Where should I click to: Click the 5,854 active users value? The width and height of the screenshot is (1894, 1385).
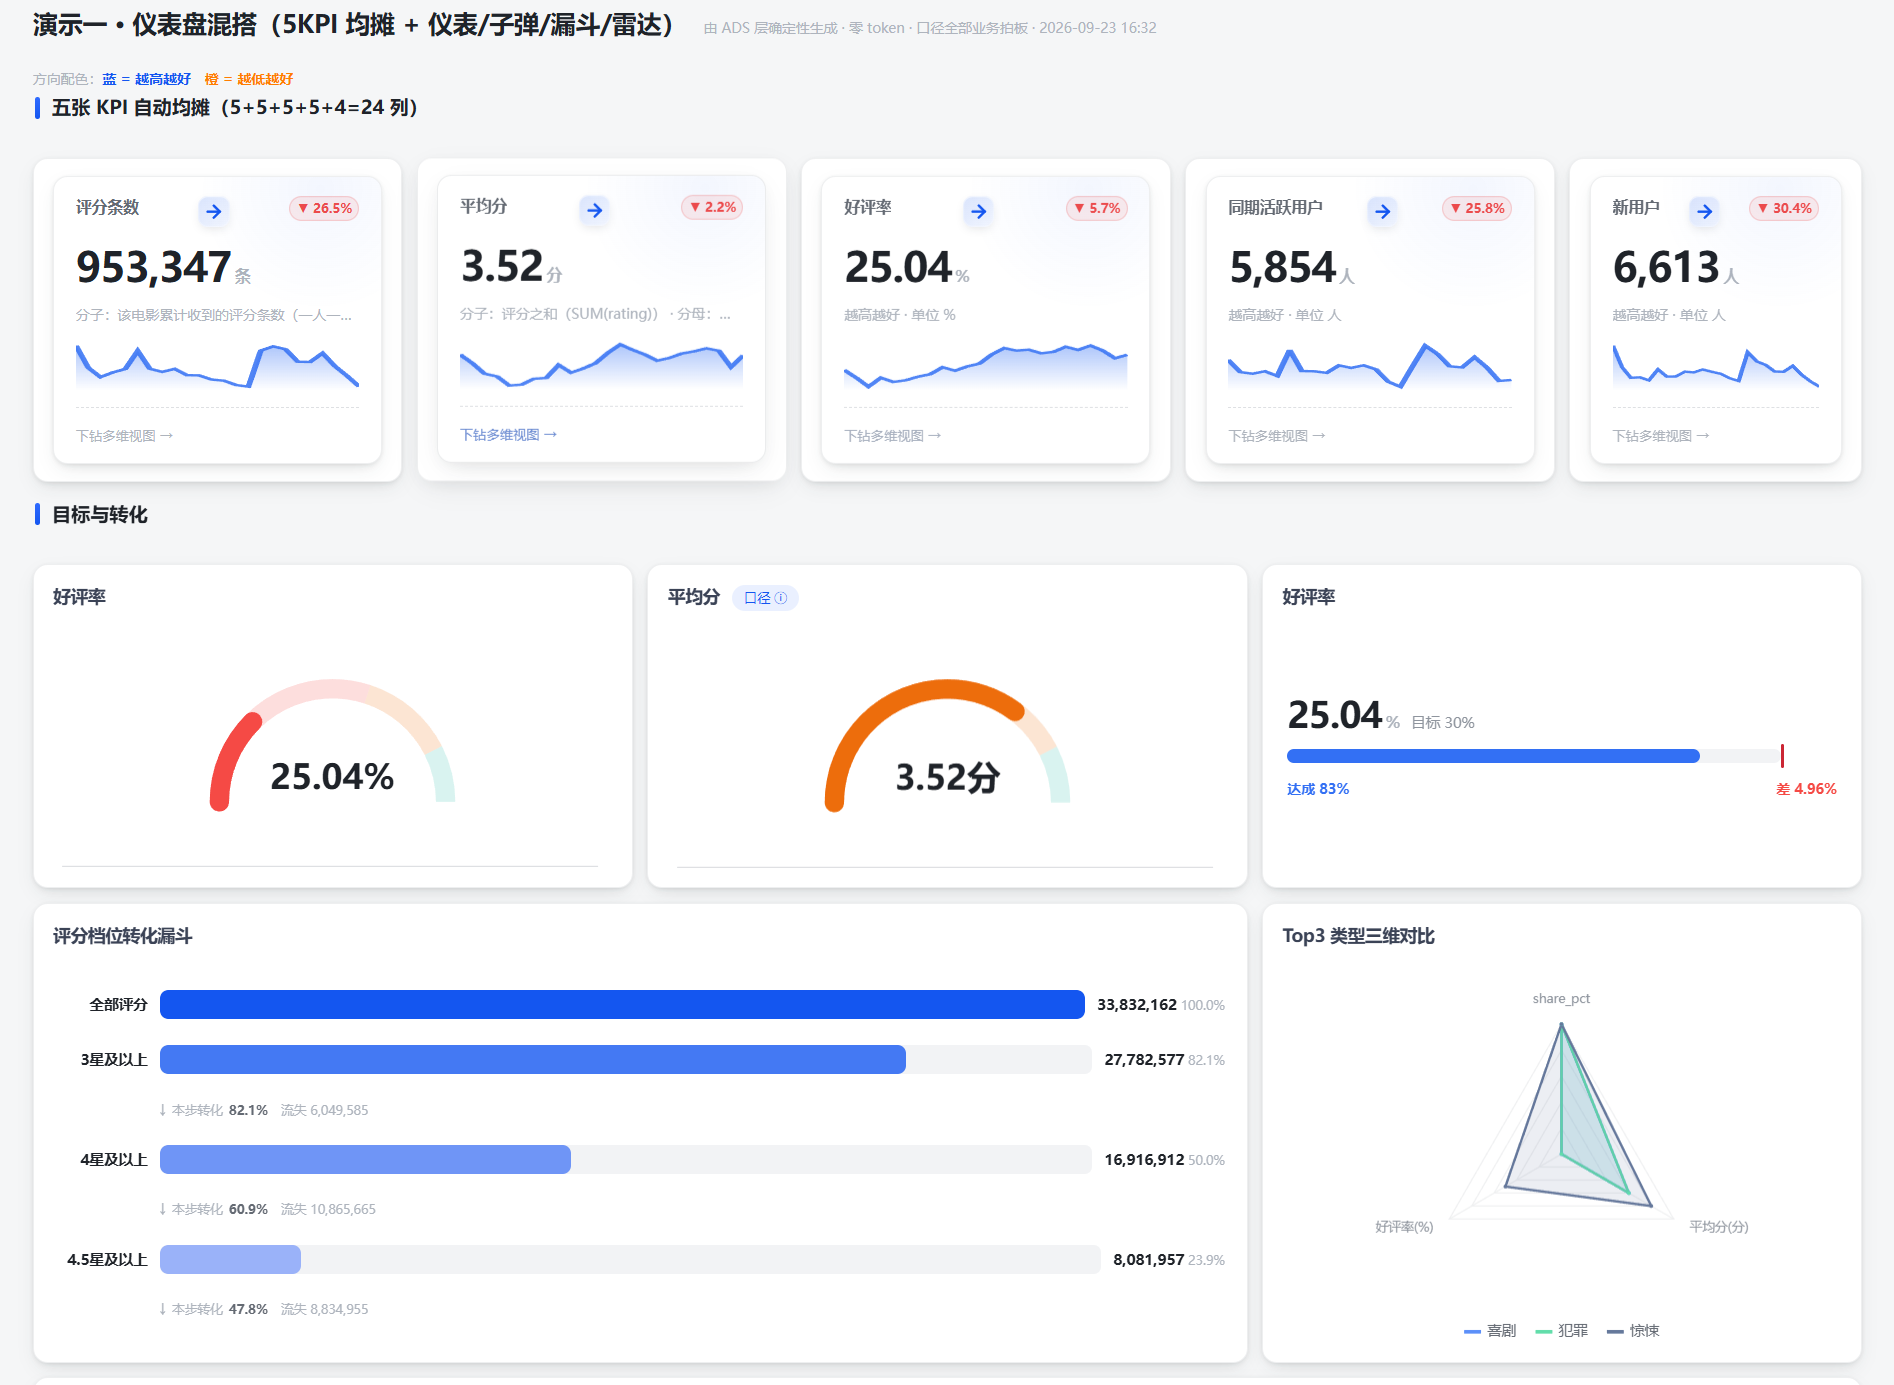point(1283,267)
